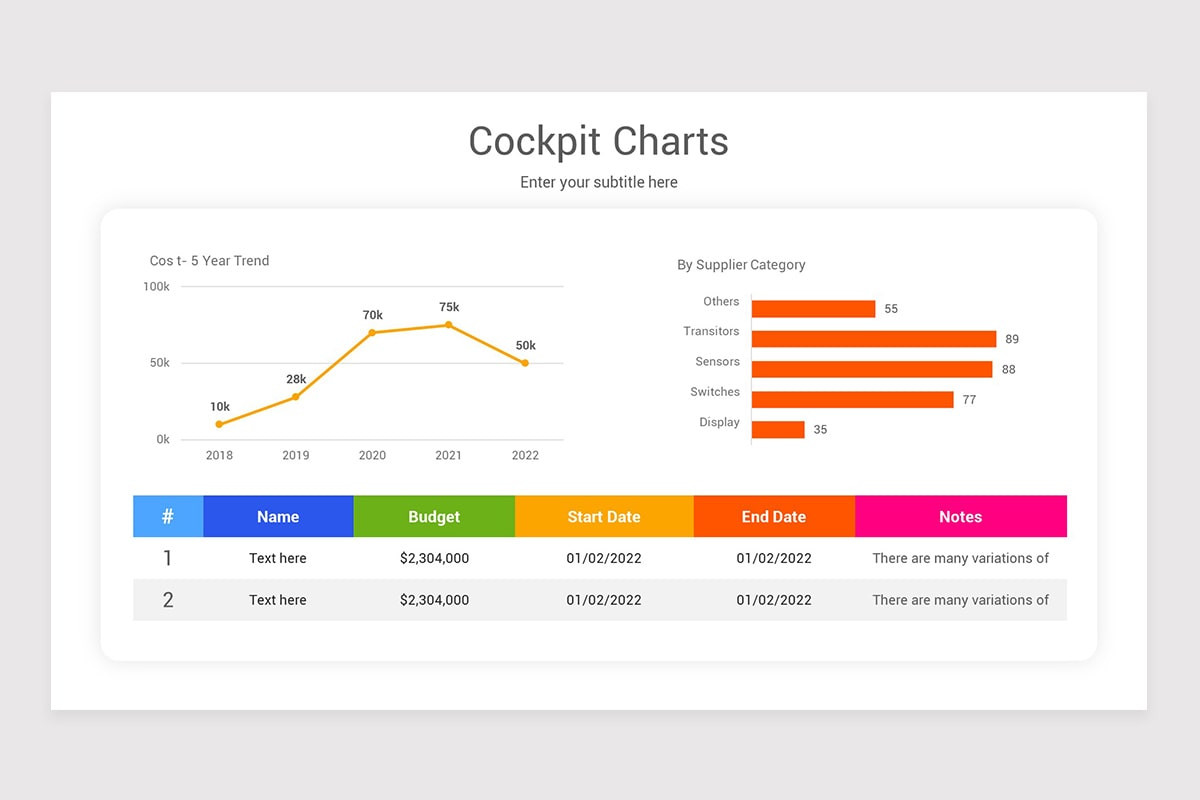Click the 'Enter your subtitle here' subtitle
Viewport: 1200px width, 800px height.
tap(599, 182)
